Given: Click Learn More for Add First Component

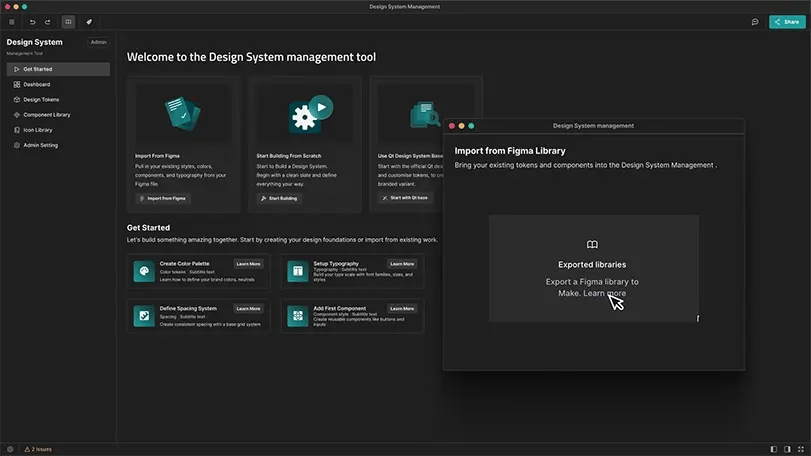Looking at the screenshot, I should [402, 309].
